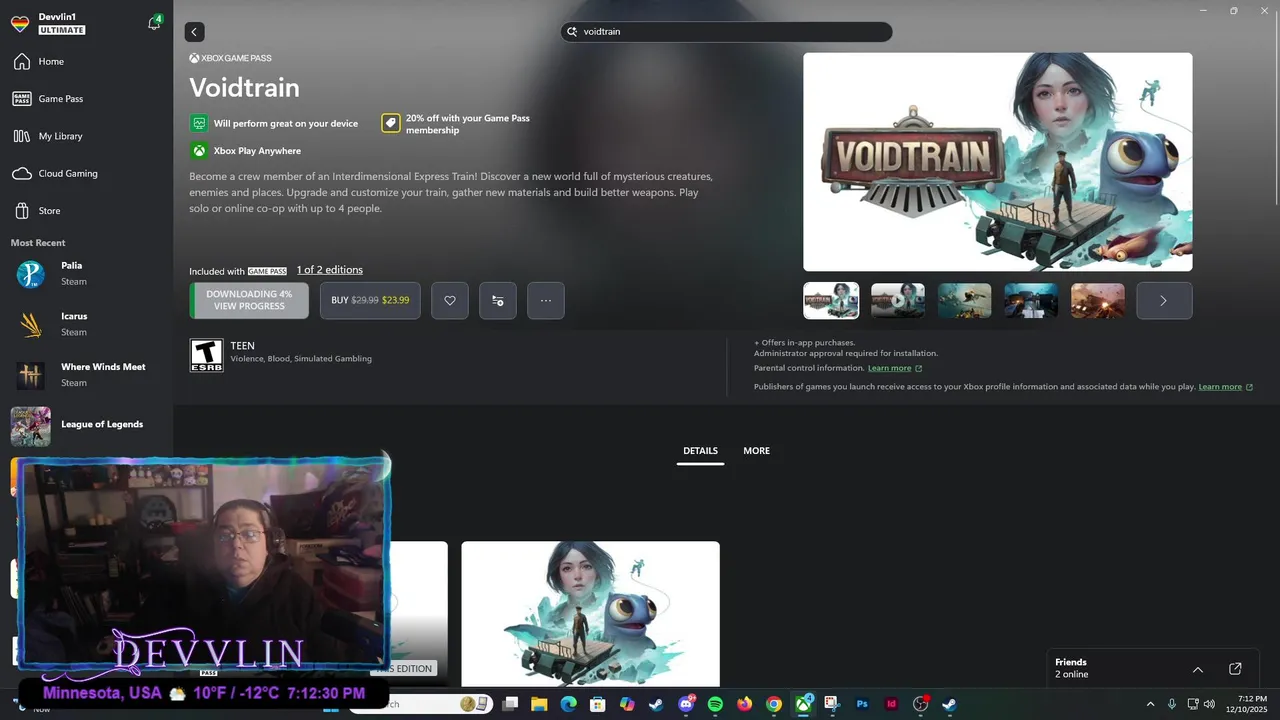Viewport: 1280px width, 720px height.
Task: Click the search magnifier icon
Action: (573, 32)
